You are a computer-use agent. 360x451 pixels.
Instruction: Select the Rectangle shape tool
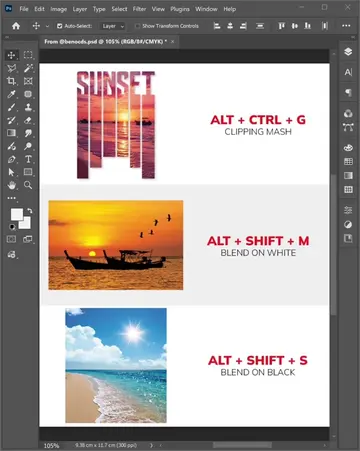[x=28, y=172]
